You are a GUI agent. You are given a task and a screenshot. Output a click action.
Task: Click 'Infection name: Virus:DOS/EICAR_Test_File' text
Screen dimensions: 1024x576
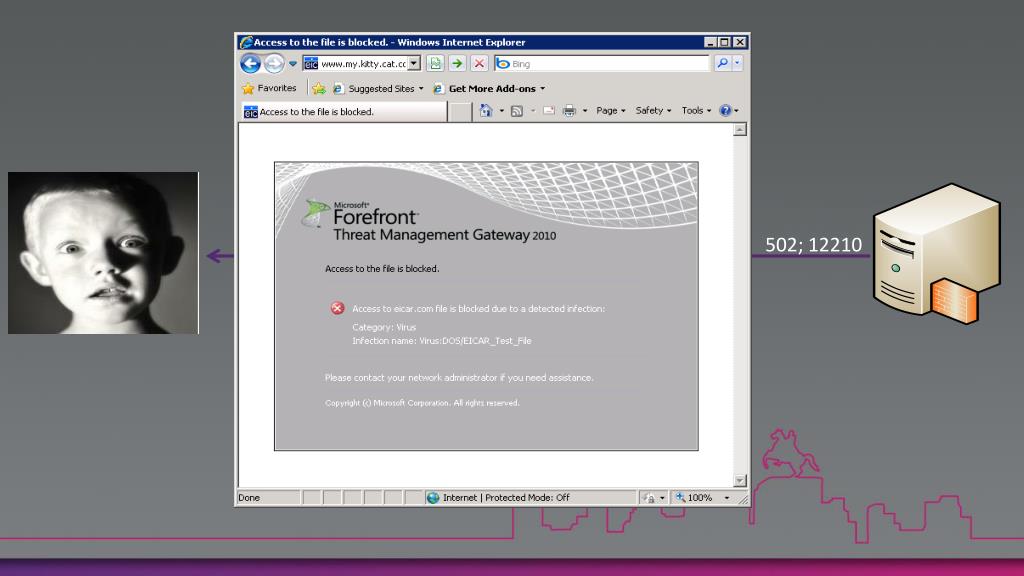click(441, 341)
